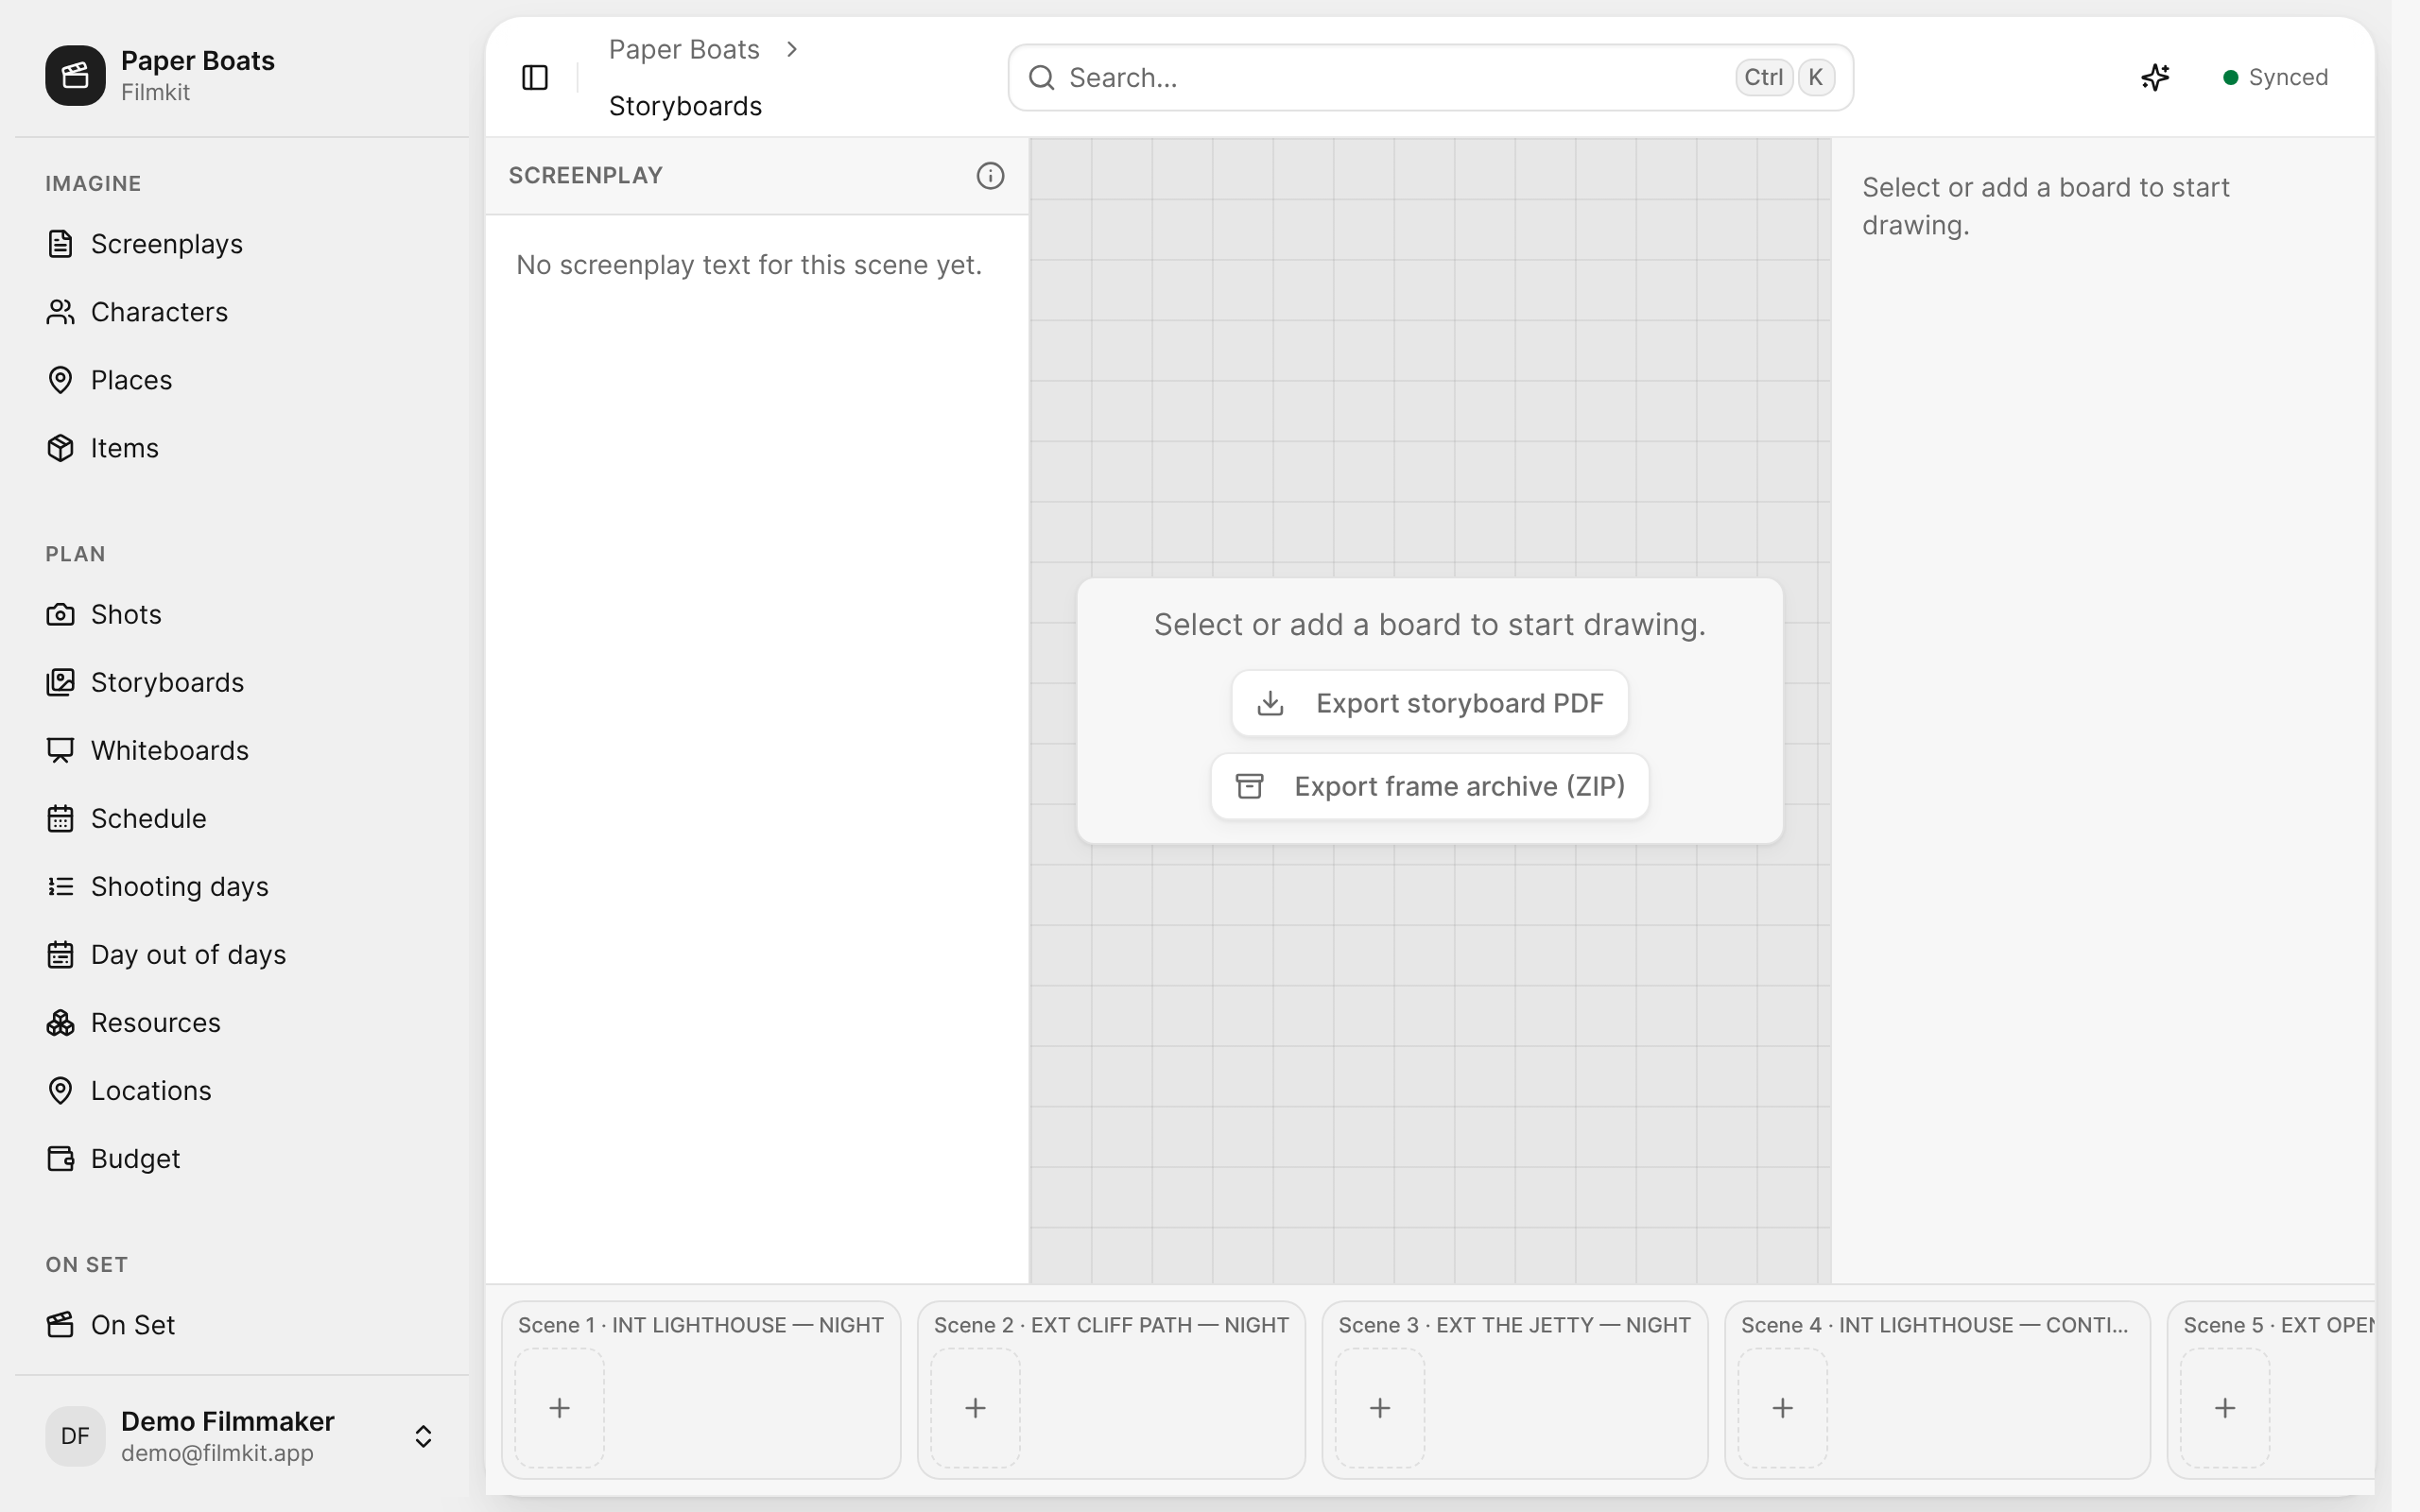Click the On Set clapper icon
The height and width of the screenshot is (1512, 2420).
tap(60, 1324)
